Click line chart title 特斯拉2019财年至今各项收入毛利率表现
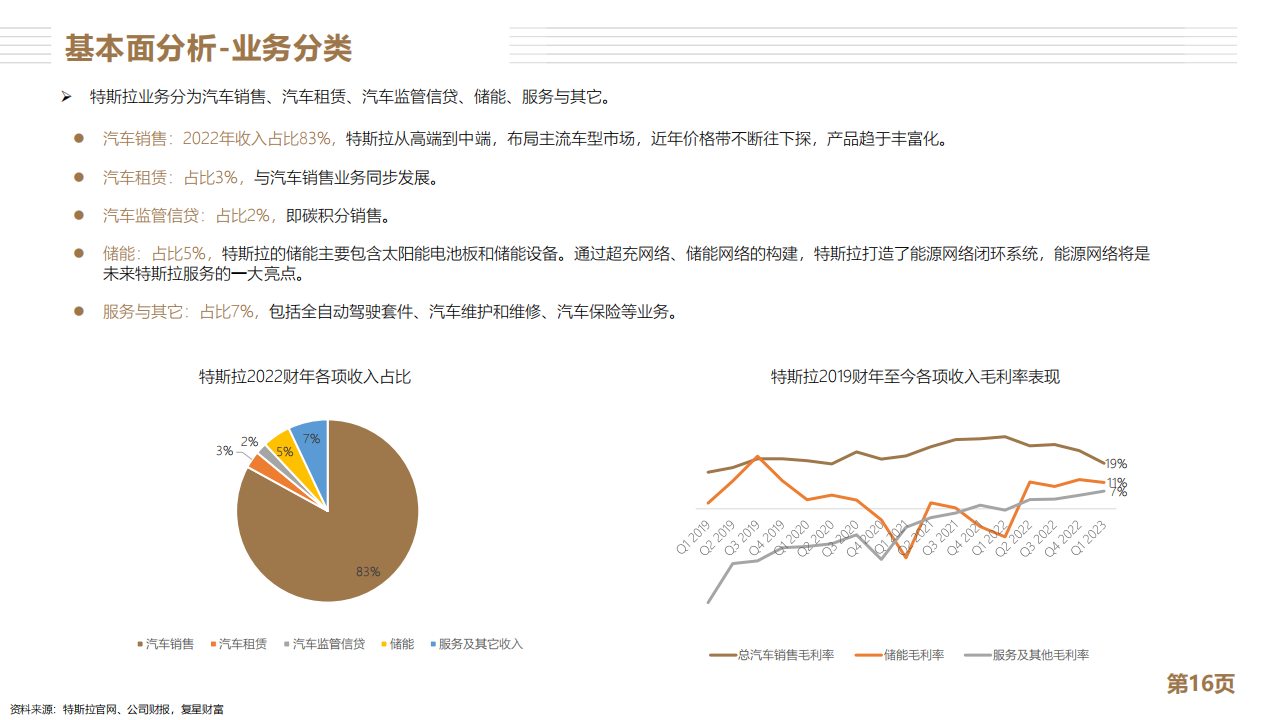 pos(915,377)
